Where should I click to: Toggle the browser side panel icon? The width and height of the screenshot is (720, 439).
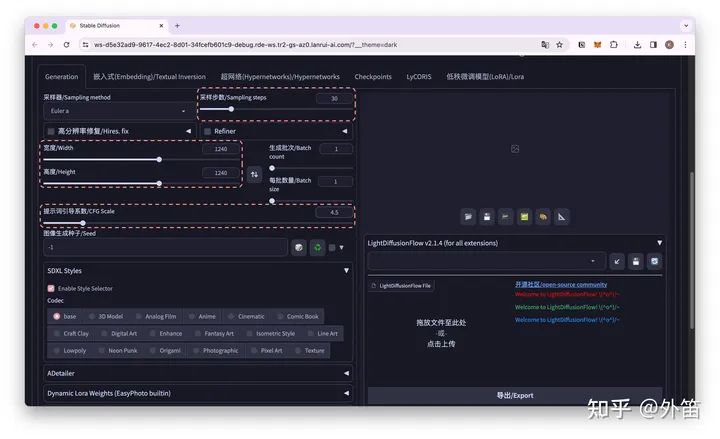(x=653, y=45)
